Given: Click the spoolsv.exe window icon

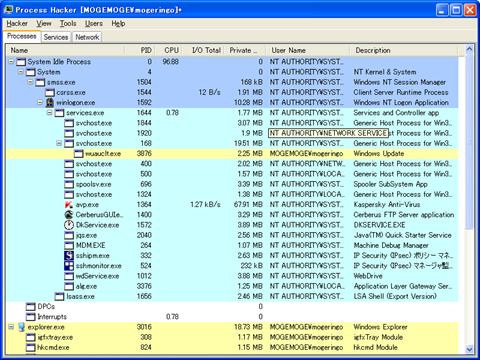Looking at the screenshot, I should [69, 184].
